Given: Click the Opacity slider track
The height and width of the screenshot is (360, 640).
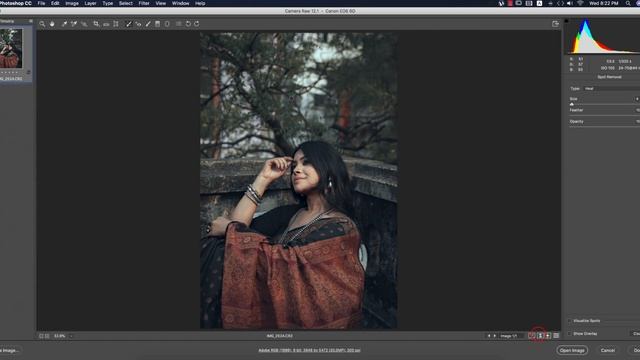Looking at the screenshot, I should tap(604, 127).
